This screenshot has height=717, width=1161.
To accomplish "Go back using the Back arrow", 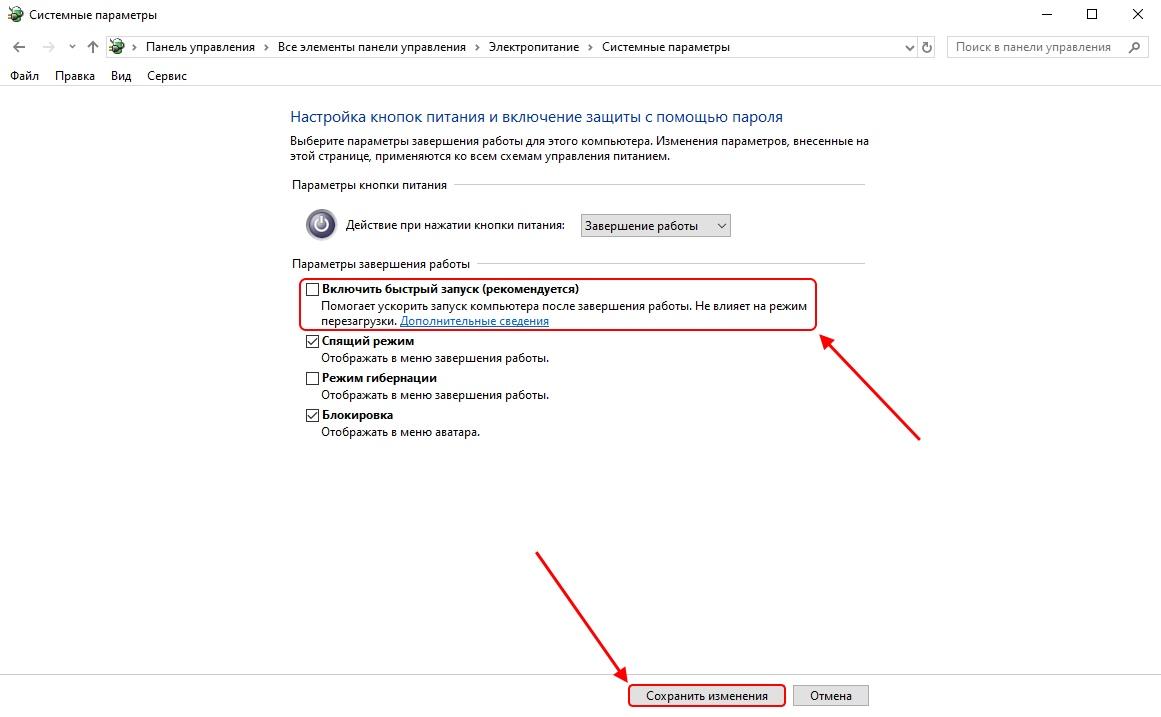I will click(19, 47).
